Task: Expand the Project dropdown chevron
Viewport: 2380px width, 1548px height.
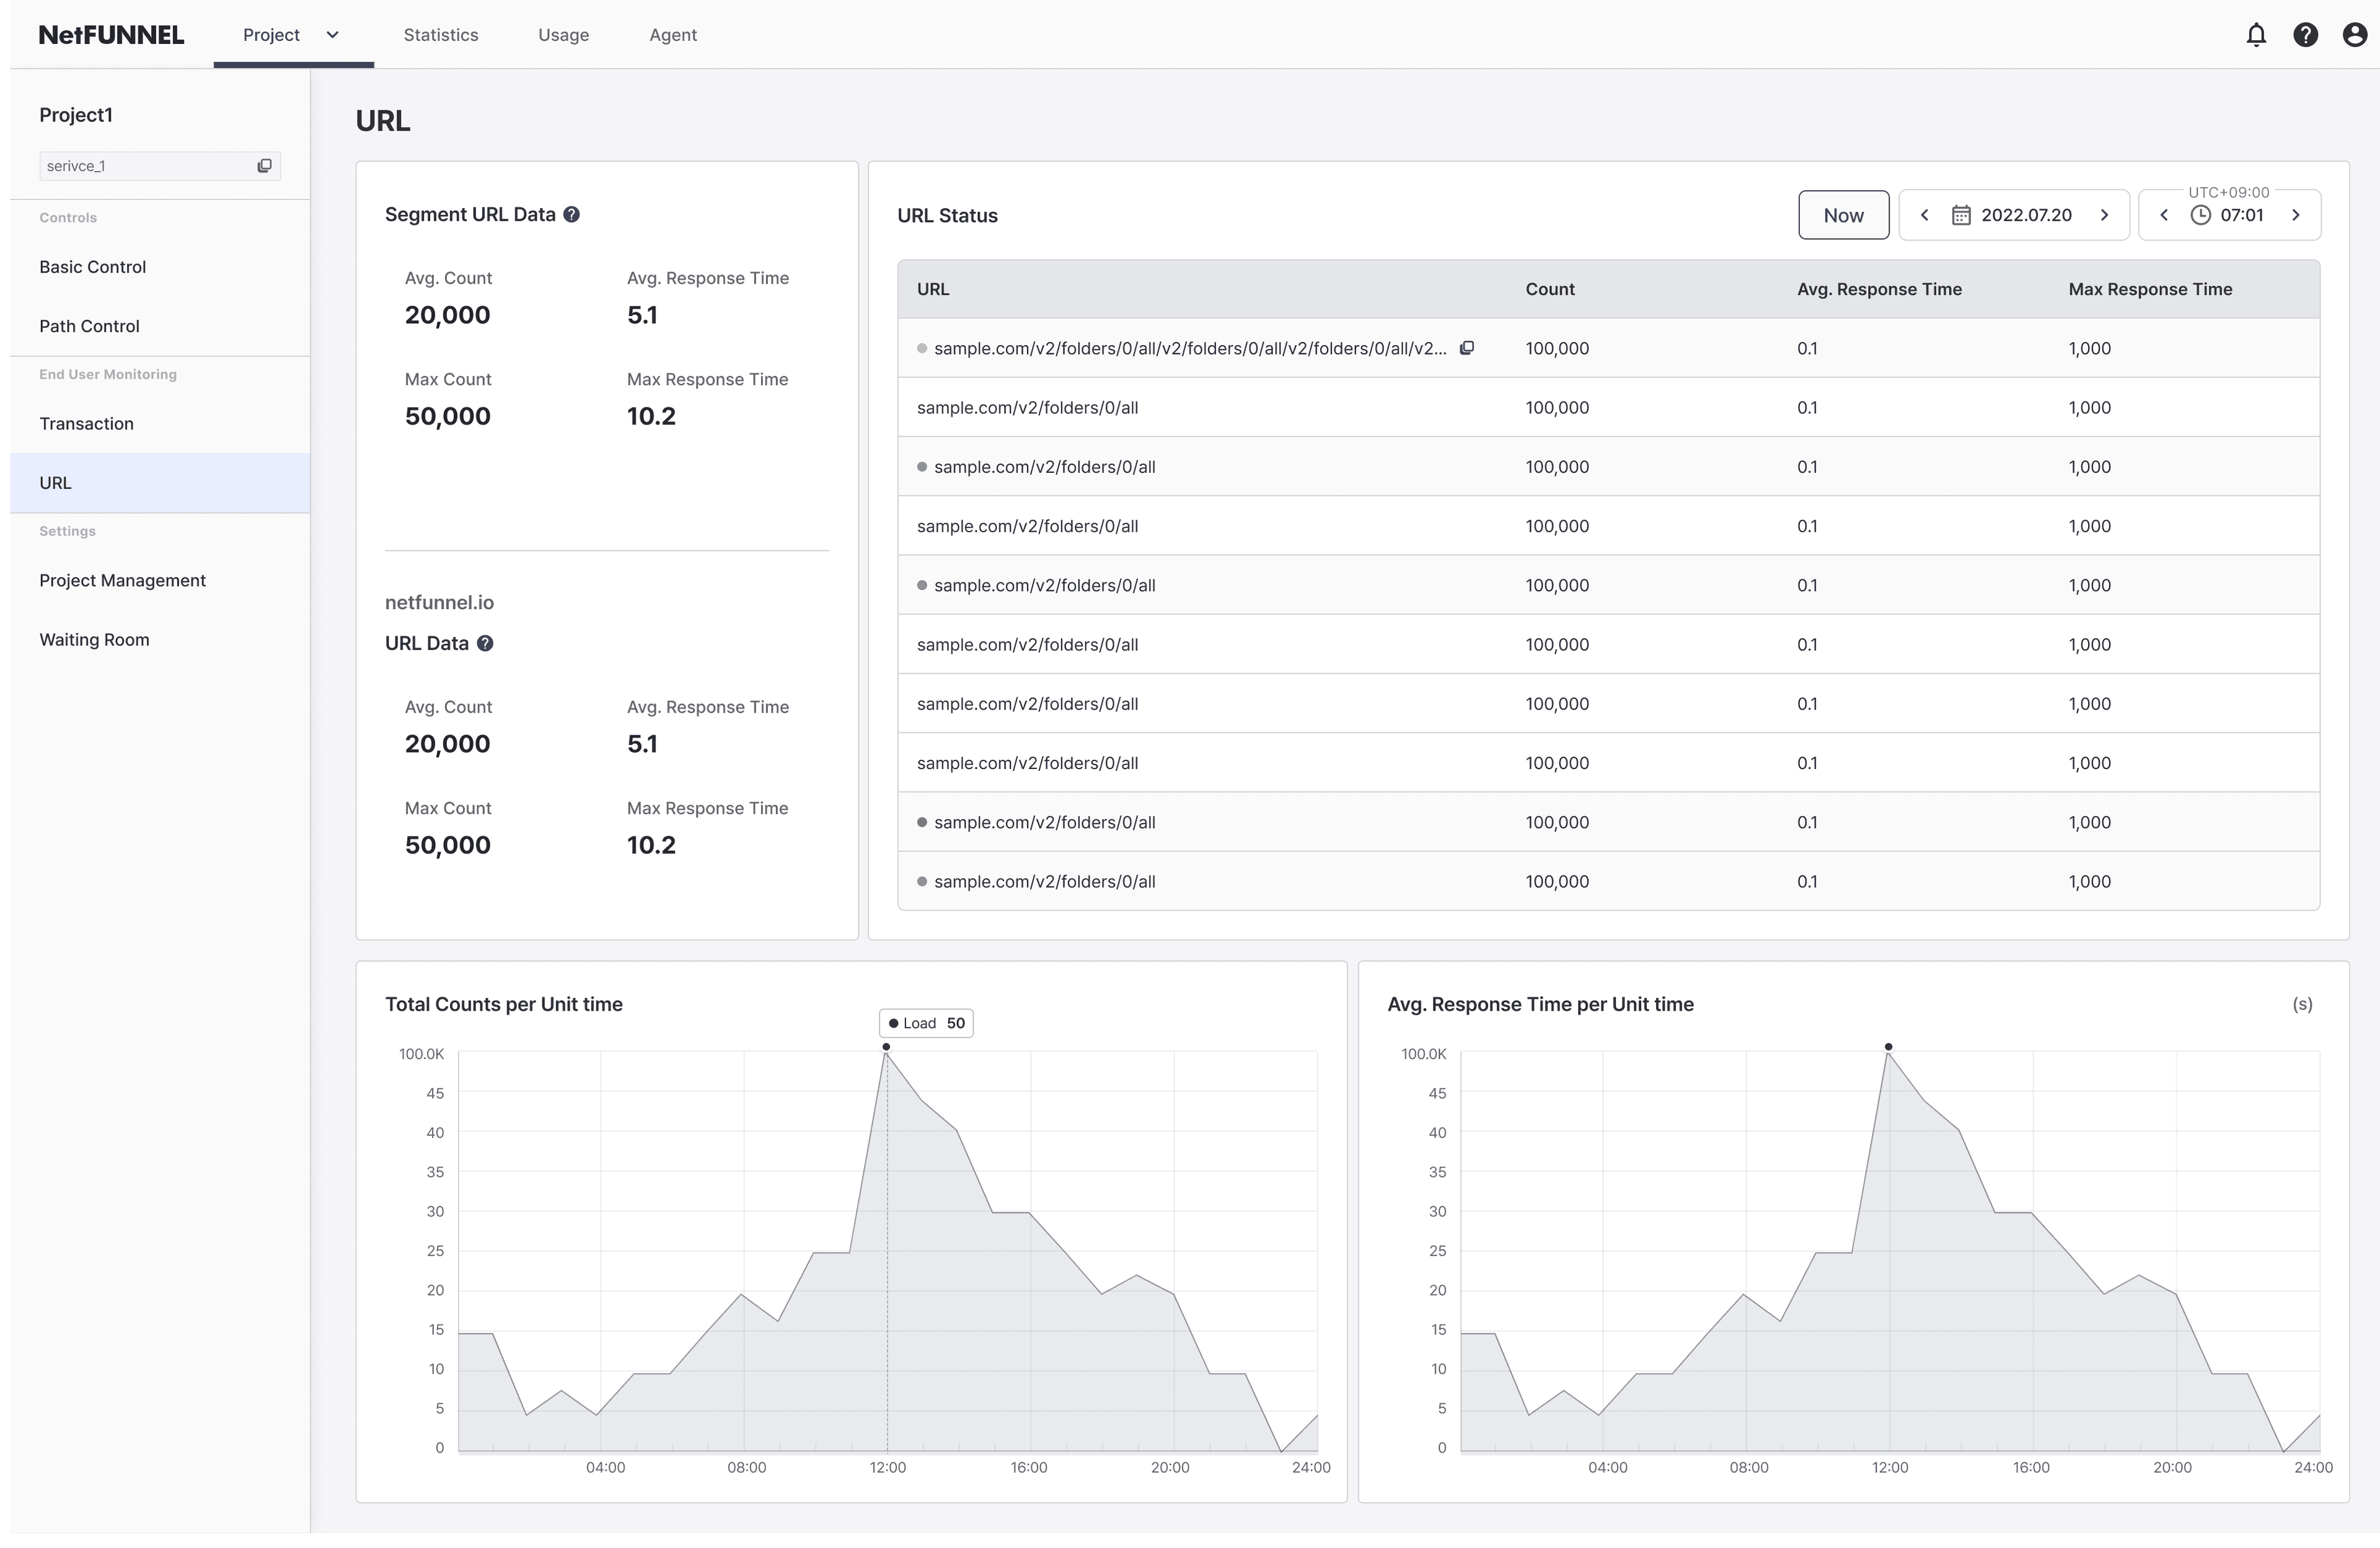Action: 333,35
